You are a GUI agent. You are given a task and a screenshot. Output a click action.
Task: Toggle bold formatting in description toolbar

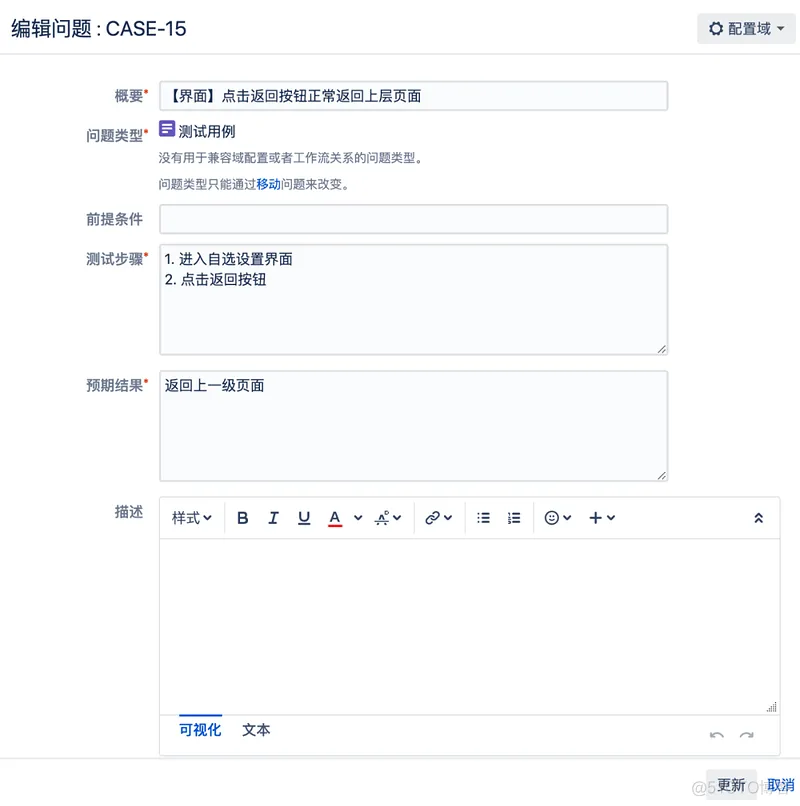(x=243, y=518)
